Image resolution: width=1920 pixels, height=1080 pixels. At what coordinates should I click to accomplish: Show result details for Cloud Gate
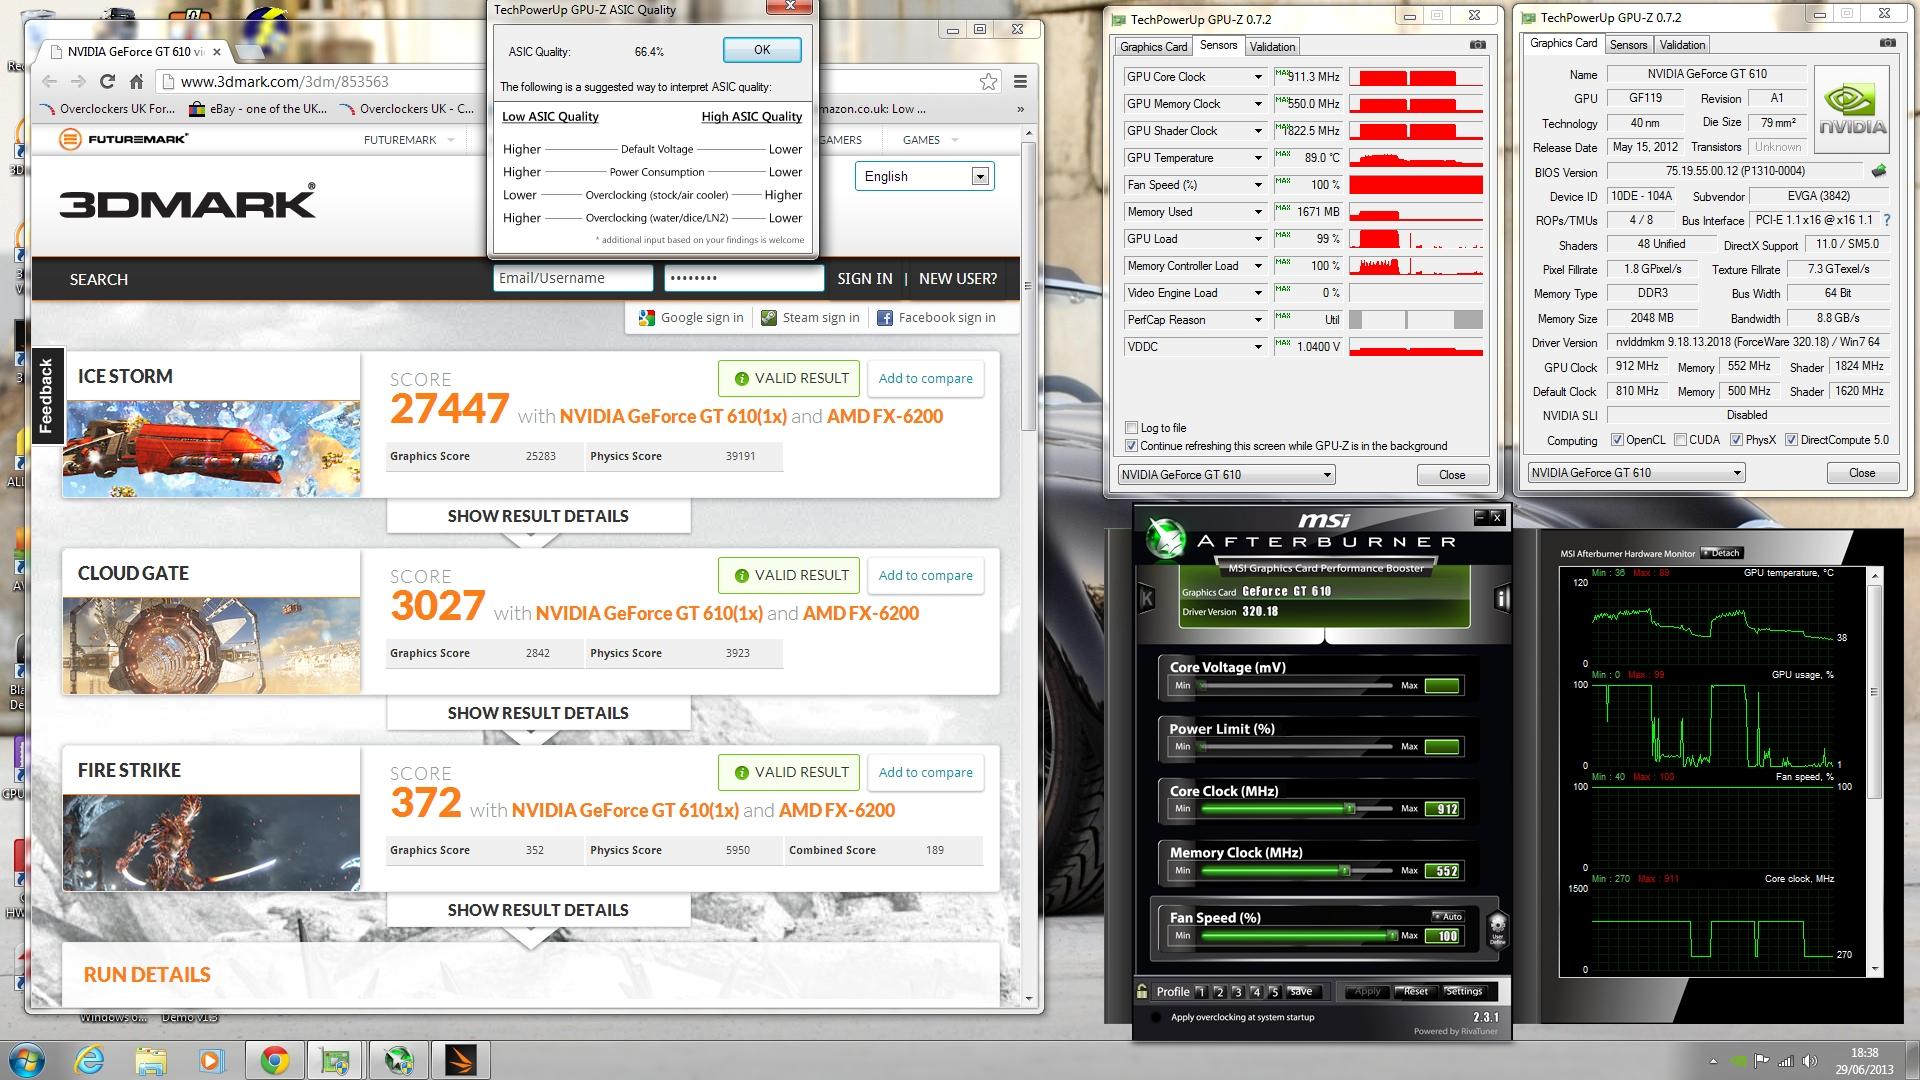pyautogui.click(x=538, y=713)
